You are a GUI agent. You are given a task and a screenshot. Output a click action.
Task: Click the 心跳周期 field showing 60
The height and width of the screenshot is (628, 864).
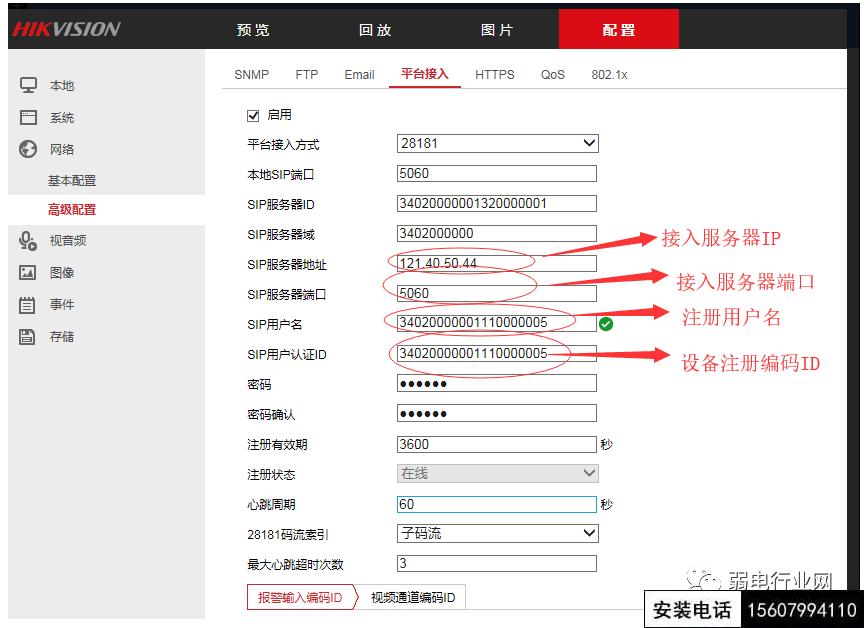(x=496, y=504)
